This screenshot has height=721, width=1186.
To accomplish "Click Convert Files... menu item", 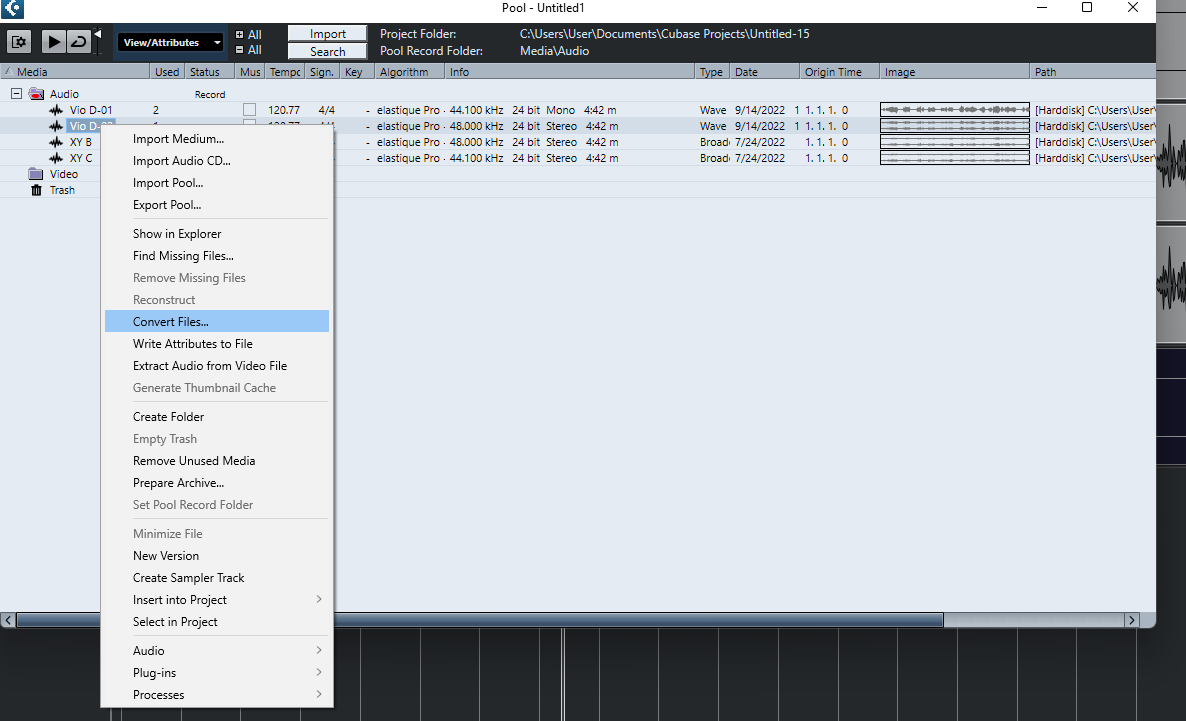I will (x=217, y=322).
